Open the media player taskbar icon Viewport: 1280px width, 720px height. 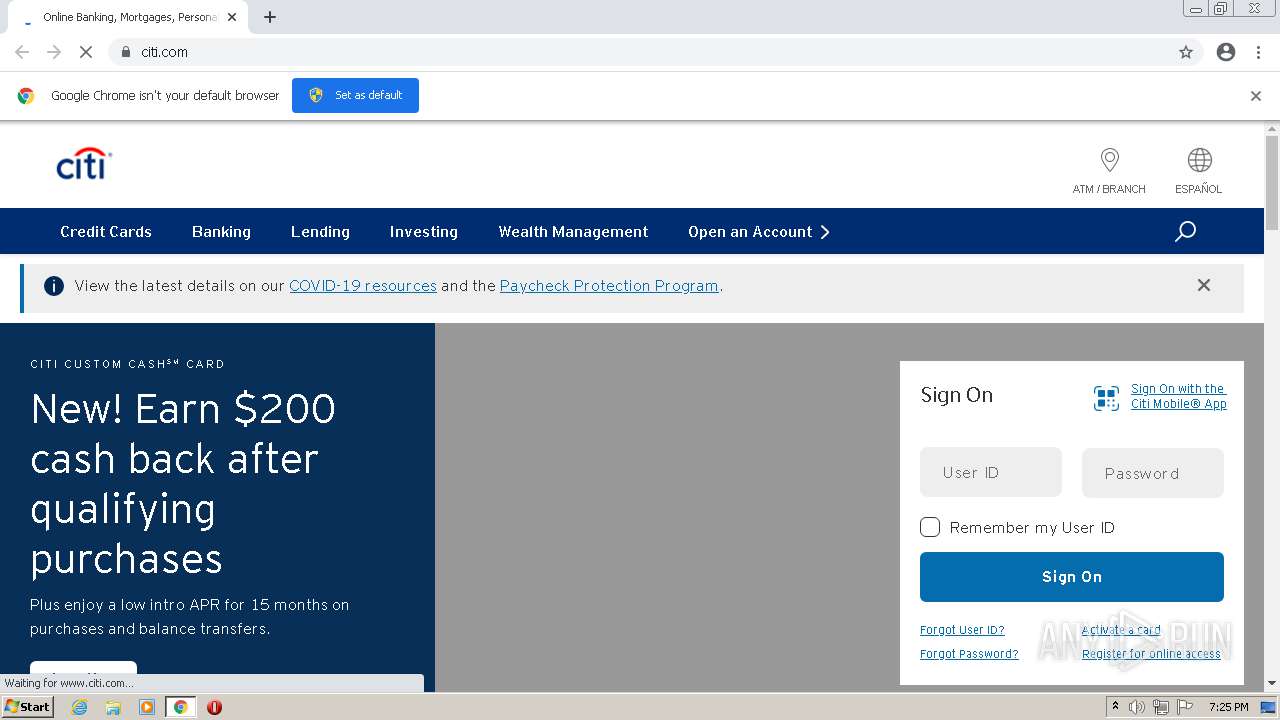[x=147, y=707]
